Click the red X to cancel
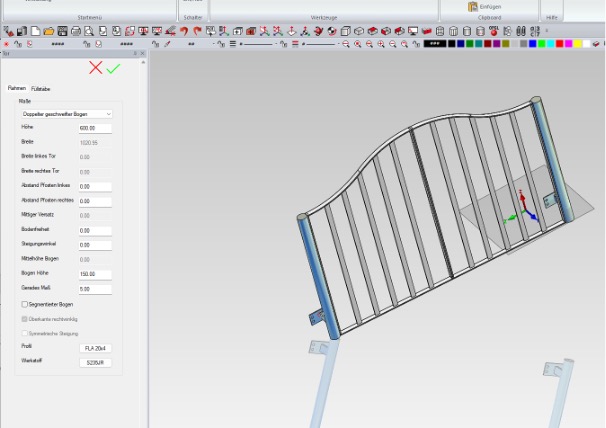Image resolution: width=606 pixels, height=428 pixels. point(95,68)
